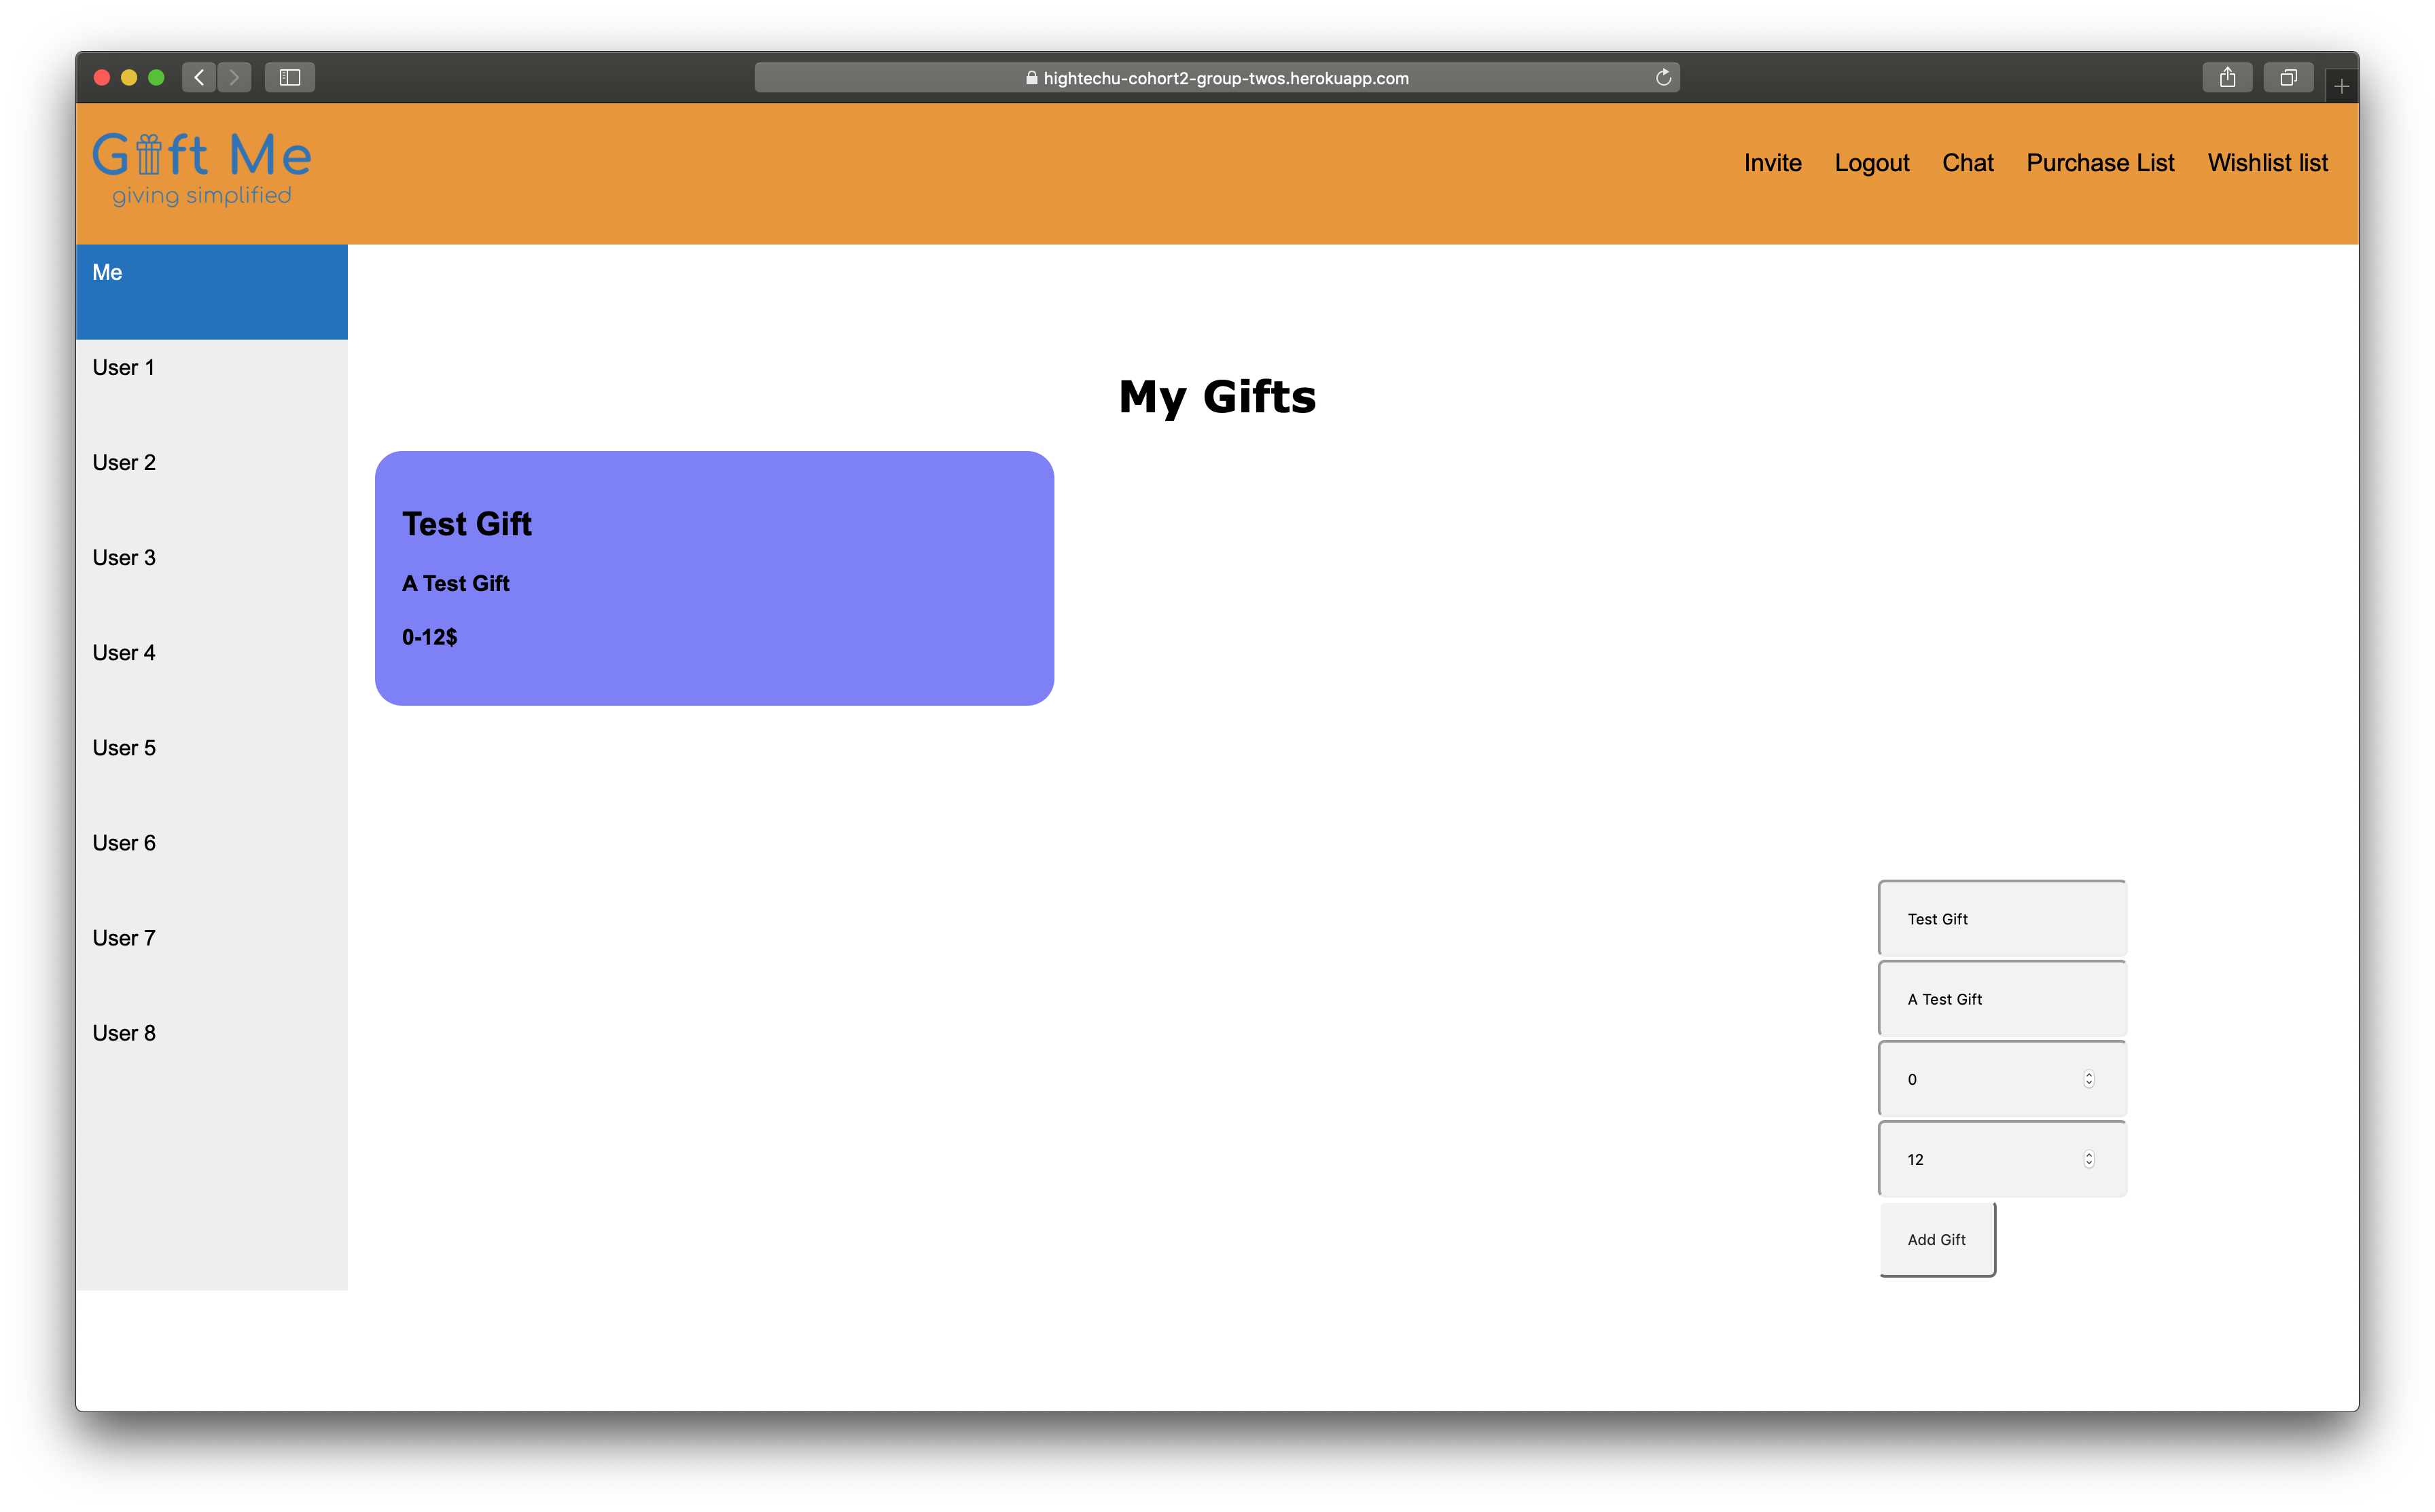2435x1512 pixels.
Task: Select the Chat navigation item
Action: click(1966, 162)
